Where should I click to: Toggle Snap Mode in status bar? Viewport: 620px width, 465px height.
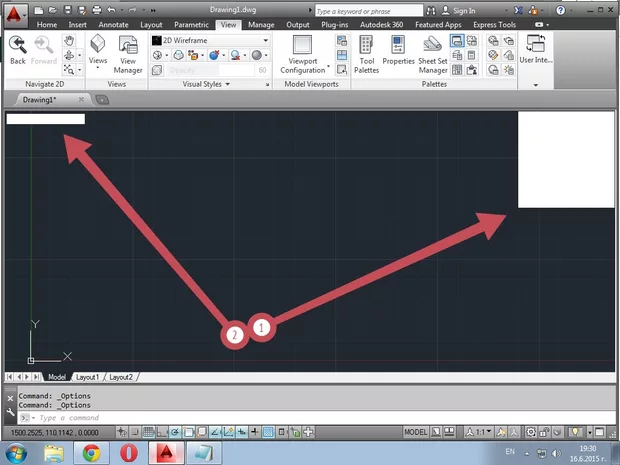point(135,432)
